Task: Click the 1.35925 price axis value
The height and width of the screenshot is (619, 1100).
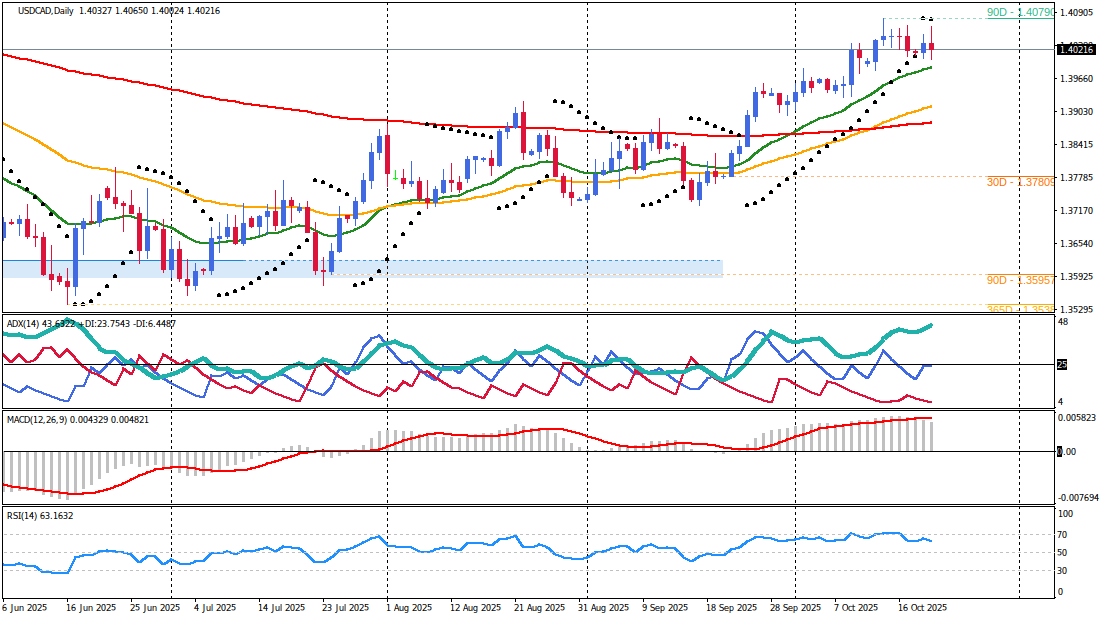Action: pos(1079,277)
